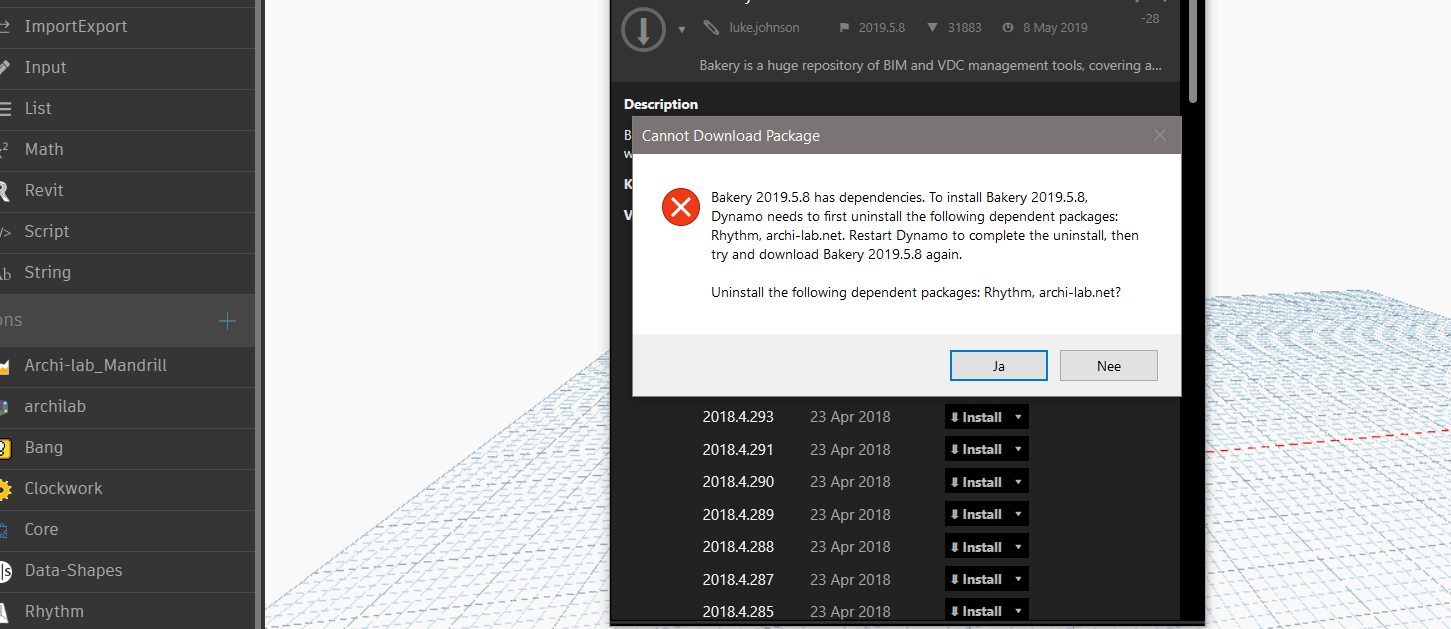Open Archi-lab_Mandrill package in library
Viewport: 1451px width, 629px height.
127,366
